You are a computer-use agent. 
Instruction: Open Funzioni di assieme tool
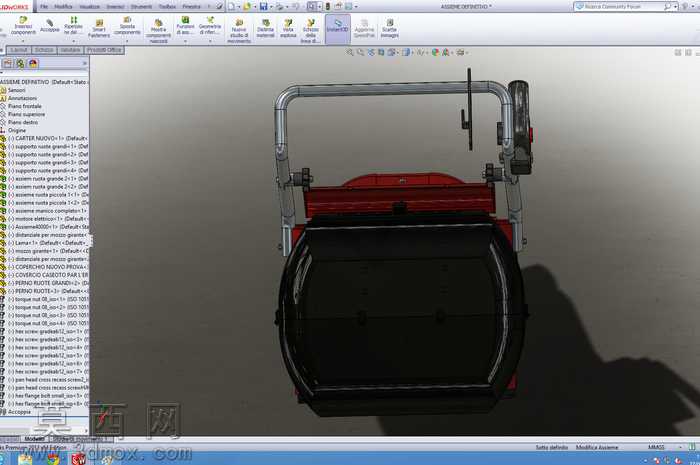tap(185, 26)
